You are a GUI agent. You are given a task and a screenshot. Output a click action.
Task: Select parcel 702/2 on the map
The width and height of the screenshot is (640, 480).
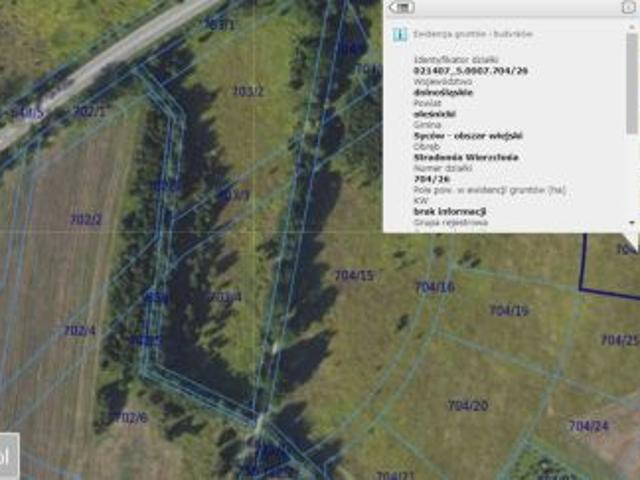click(x=85, y=219)
